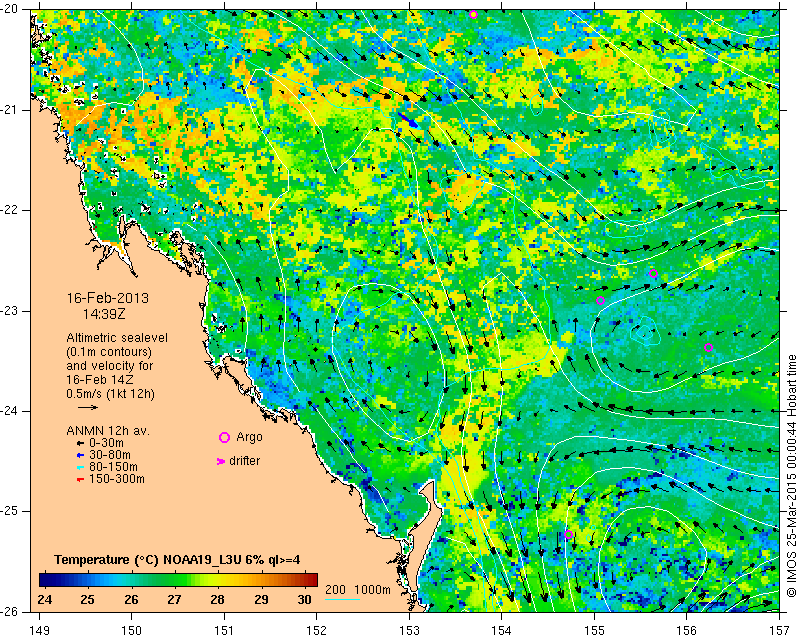Click the '14:39Z' time label

[x=104, y=314]
